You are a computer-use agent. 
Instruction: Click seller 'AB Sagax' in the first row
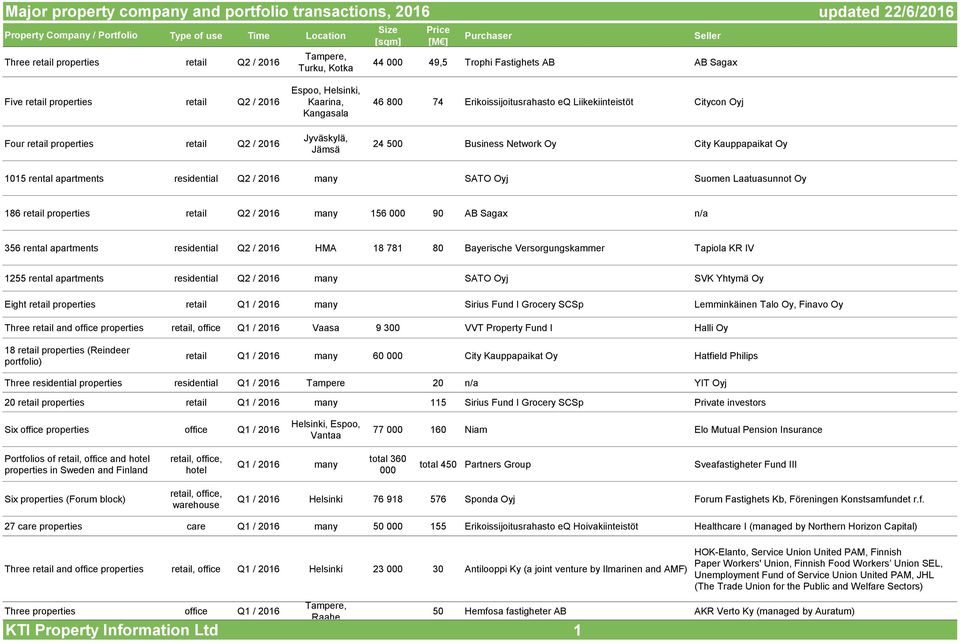point(716,62)
